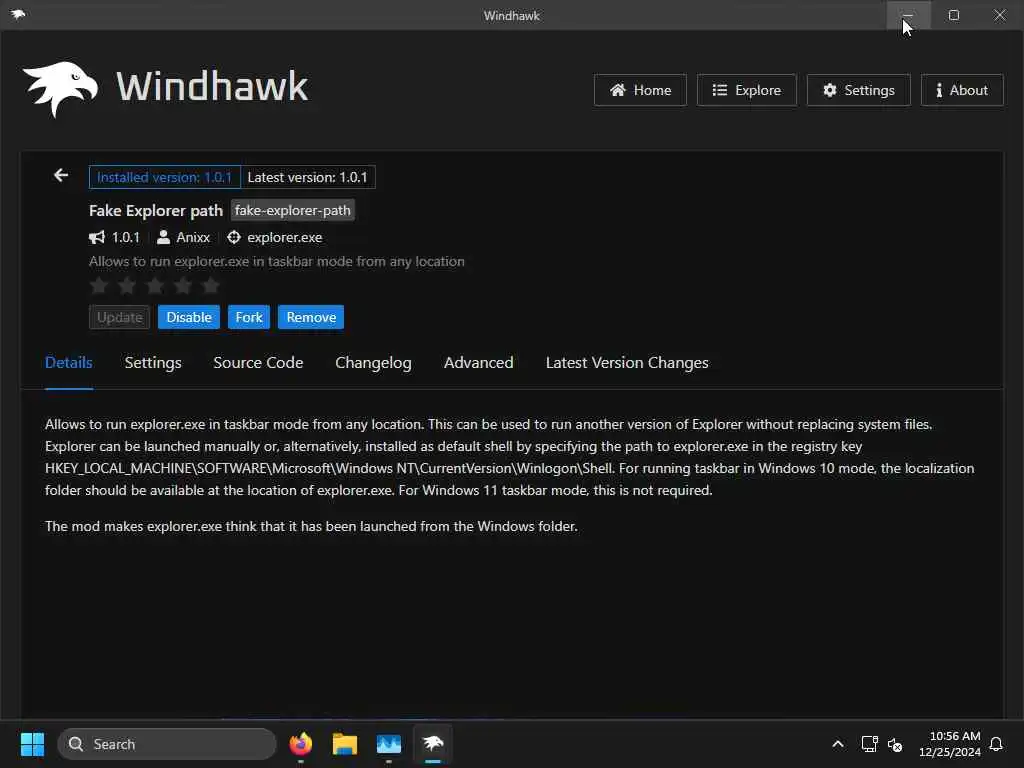Go back with the left arrow icon

point(61,175)
